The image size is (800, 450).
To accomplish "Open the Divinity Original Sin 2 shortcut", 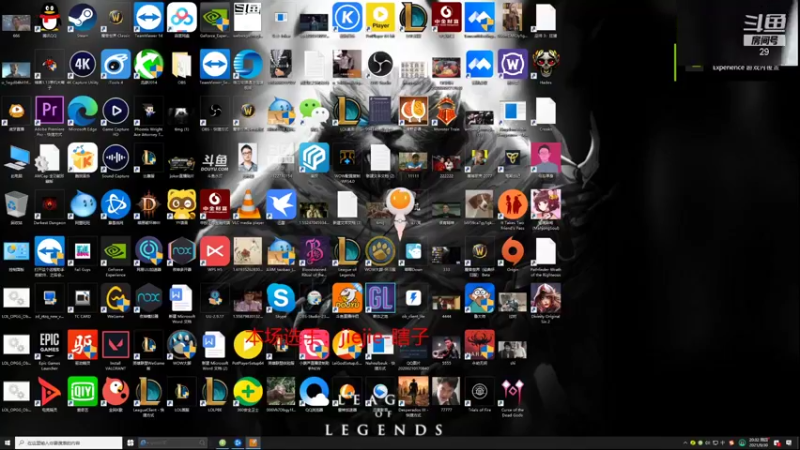I will [x=545, y=298].
